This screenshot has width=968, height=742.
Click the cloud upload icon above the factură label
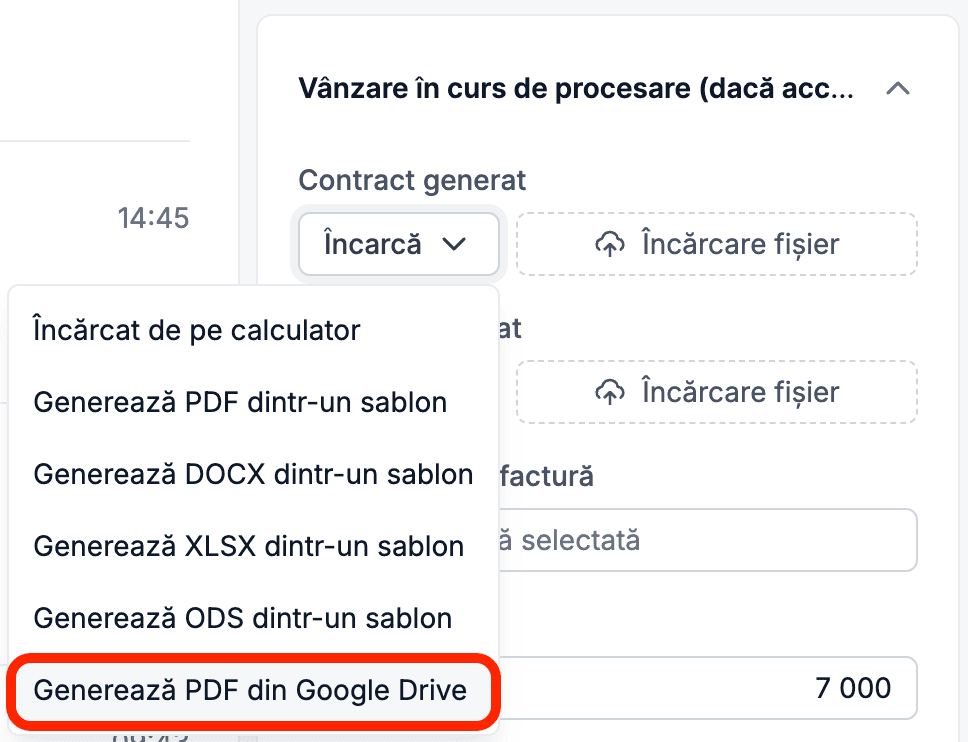pos(610,392)
